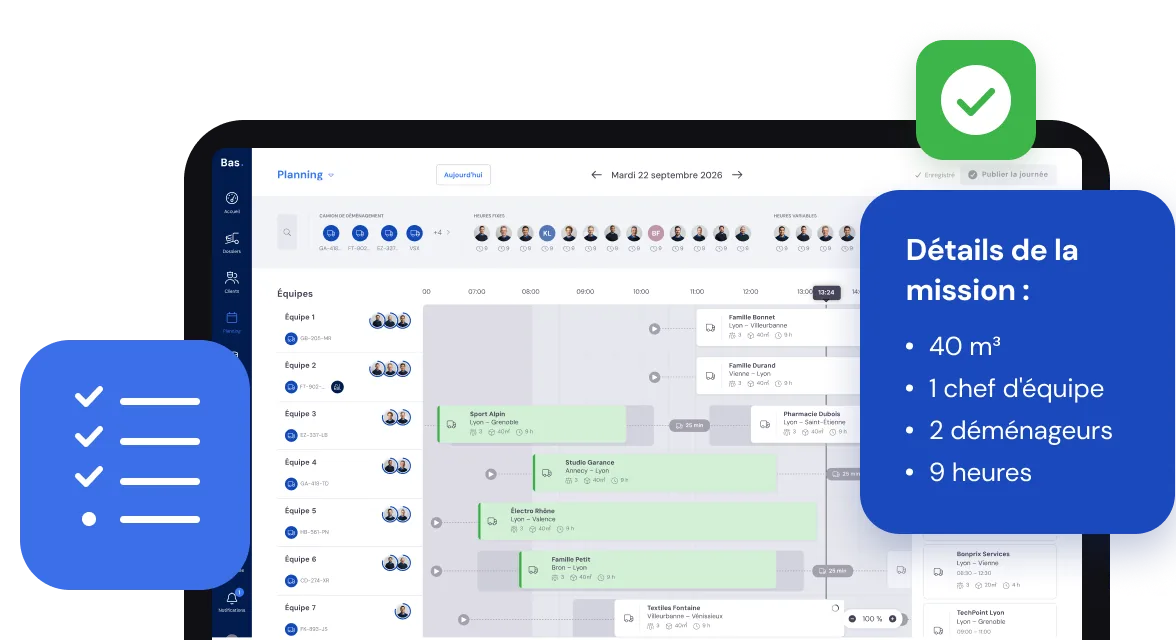Open Bonprix Services unassigned mission card
Screen dimensions: 1176x640
989,571
